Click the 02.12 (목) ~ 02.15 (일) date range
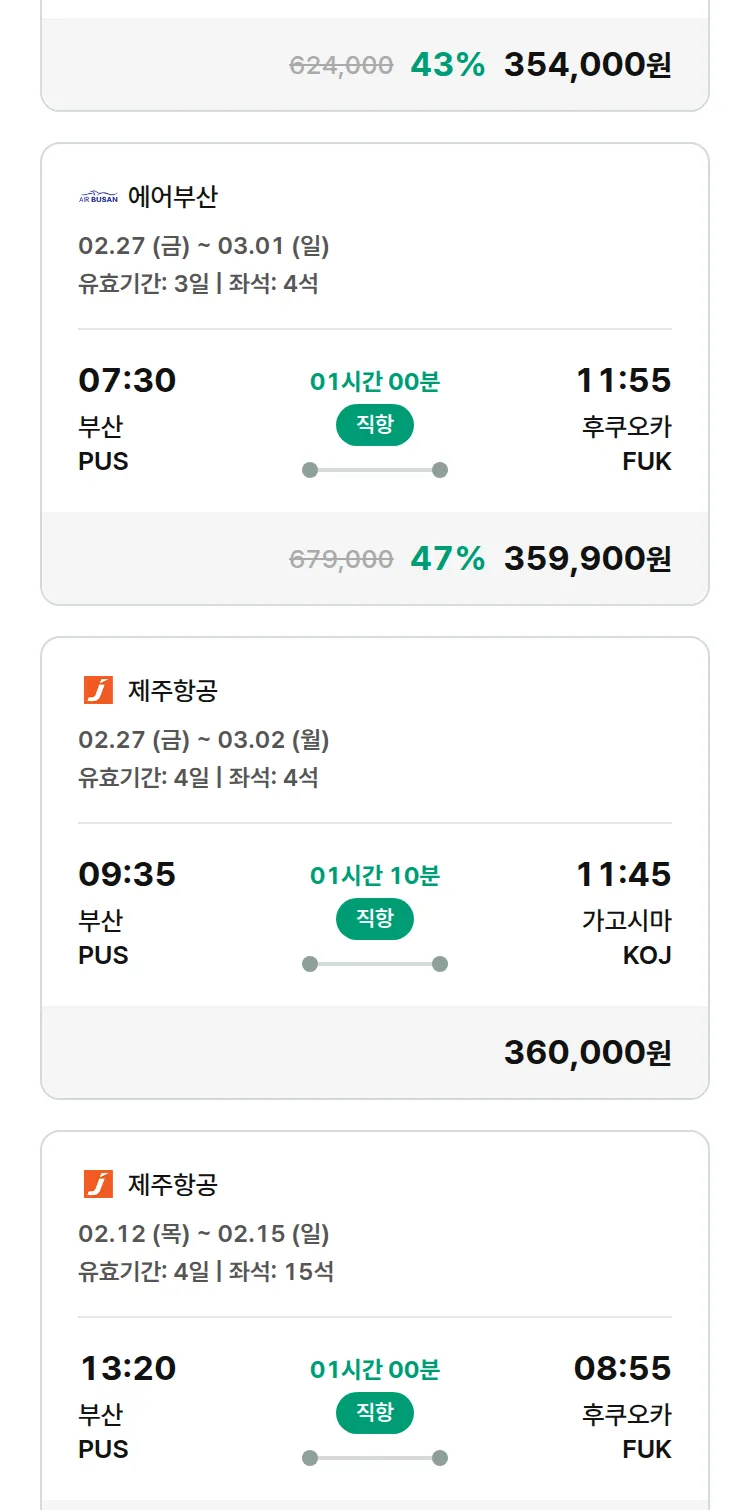This screenshot has width=750, height=1510. coord(203,1234)
